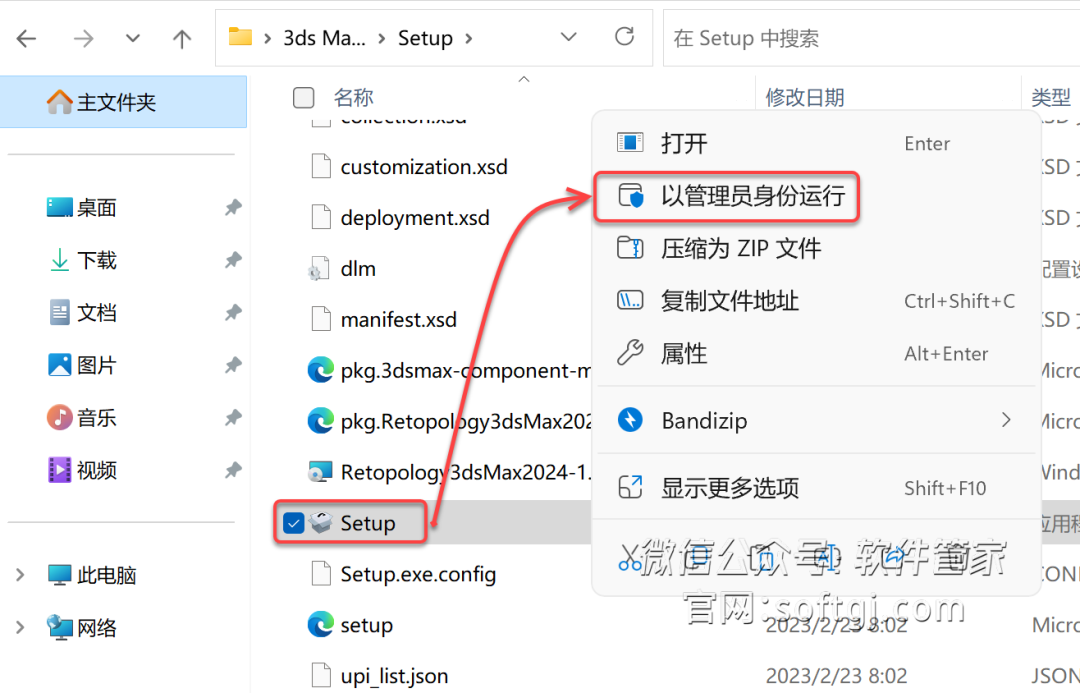Choose 压缩为 ZIP 文件 menu option
The height and width of the screenshot is (693, 1080).
740,248
